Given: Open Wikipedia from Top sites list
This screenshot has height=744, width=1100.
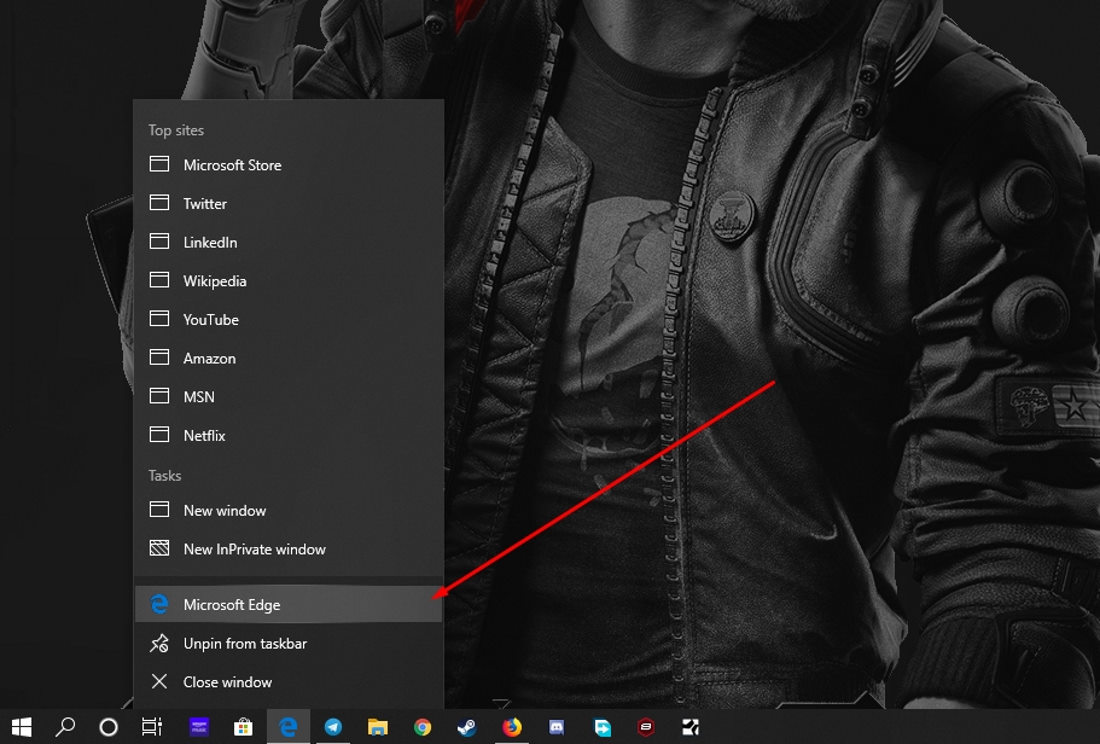Looking at the screenshot, I should coord(288,280).
